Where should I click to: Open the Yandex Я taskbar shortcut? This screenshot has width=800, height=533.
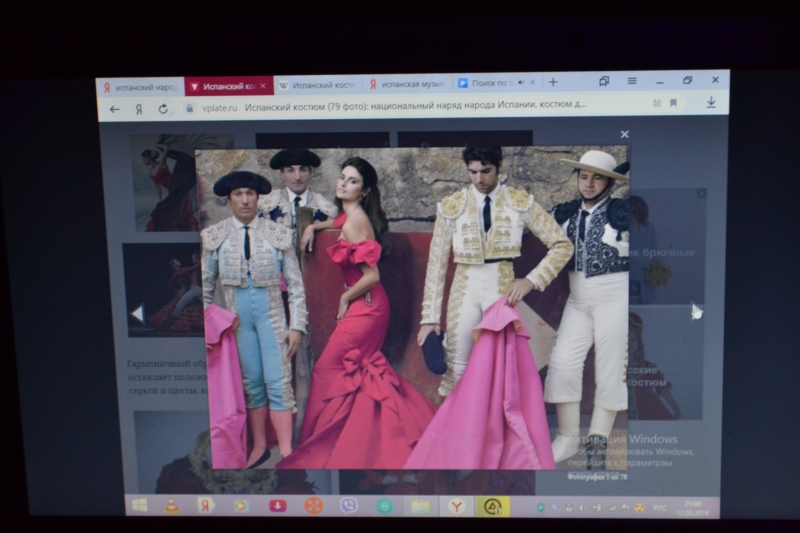206,505
